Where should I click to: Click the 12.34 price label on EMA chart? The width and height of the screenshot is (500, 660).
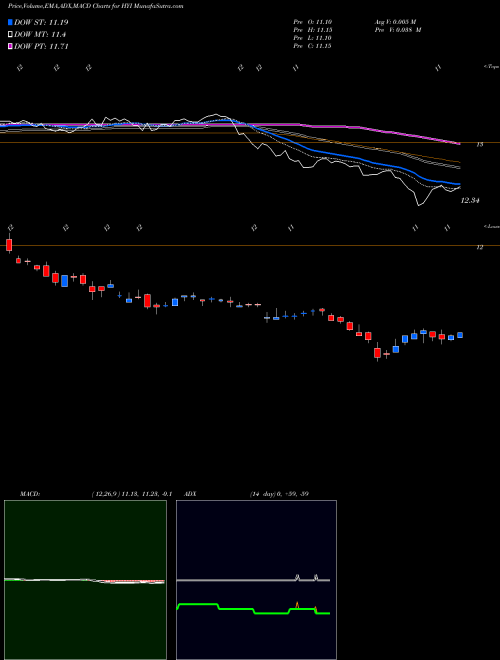(x=470, y=201)
